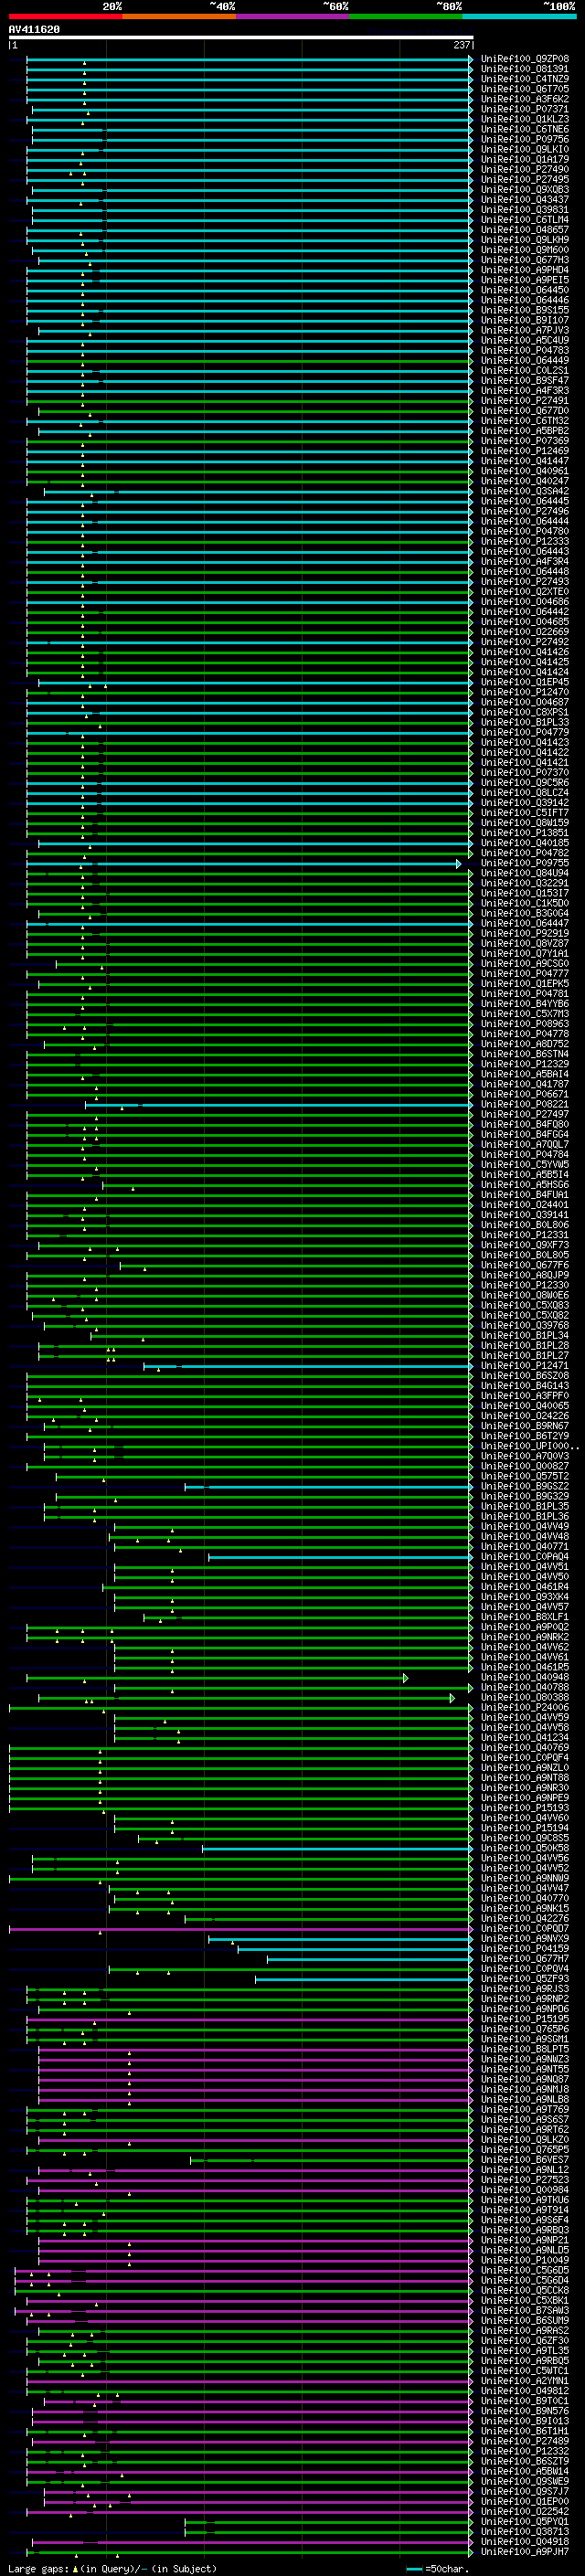Select the label UniRef100_A9NRK2
Screen dimensions: 585x2576
click(x=525, y=1638)
